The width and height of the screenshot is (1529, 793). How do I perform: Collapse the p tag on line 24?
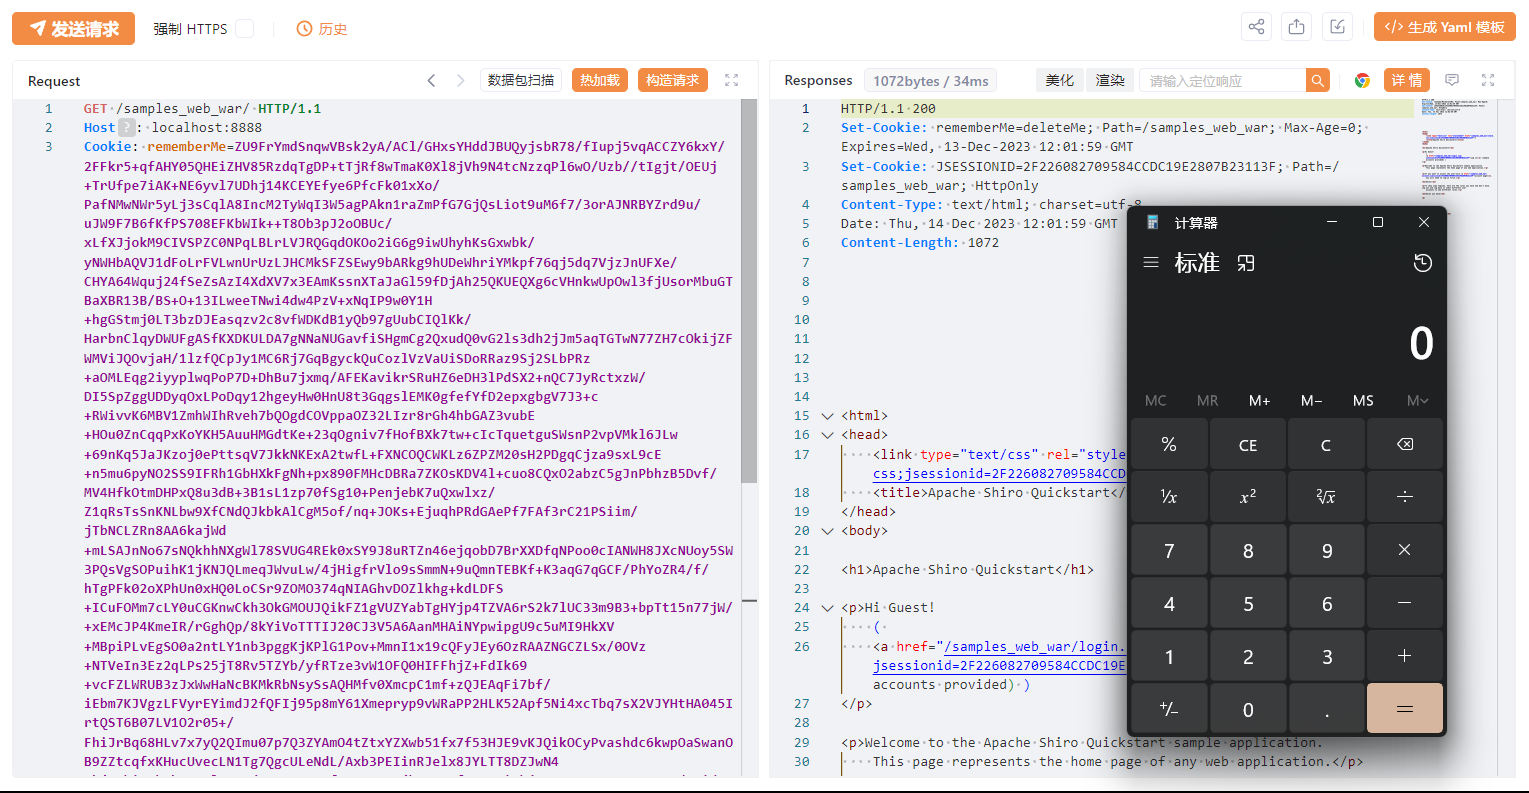click(827, 608)
